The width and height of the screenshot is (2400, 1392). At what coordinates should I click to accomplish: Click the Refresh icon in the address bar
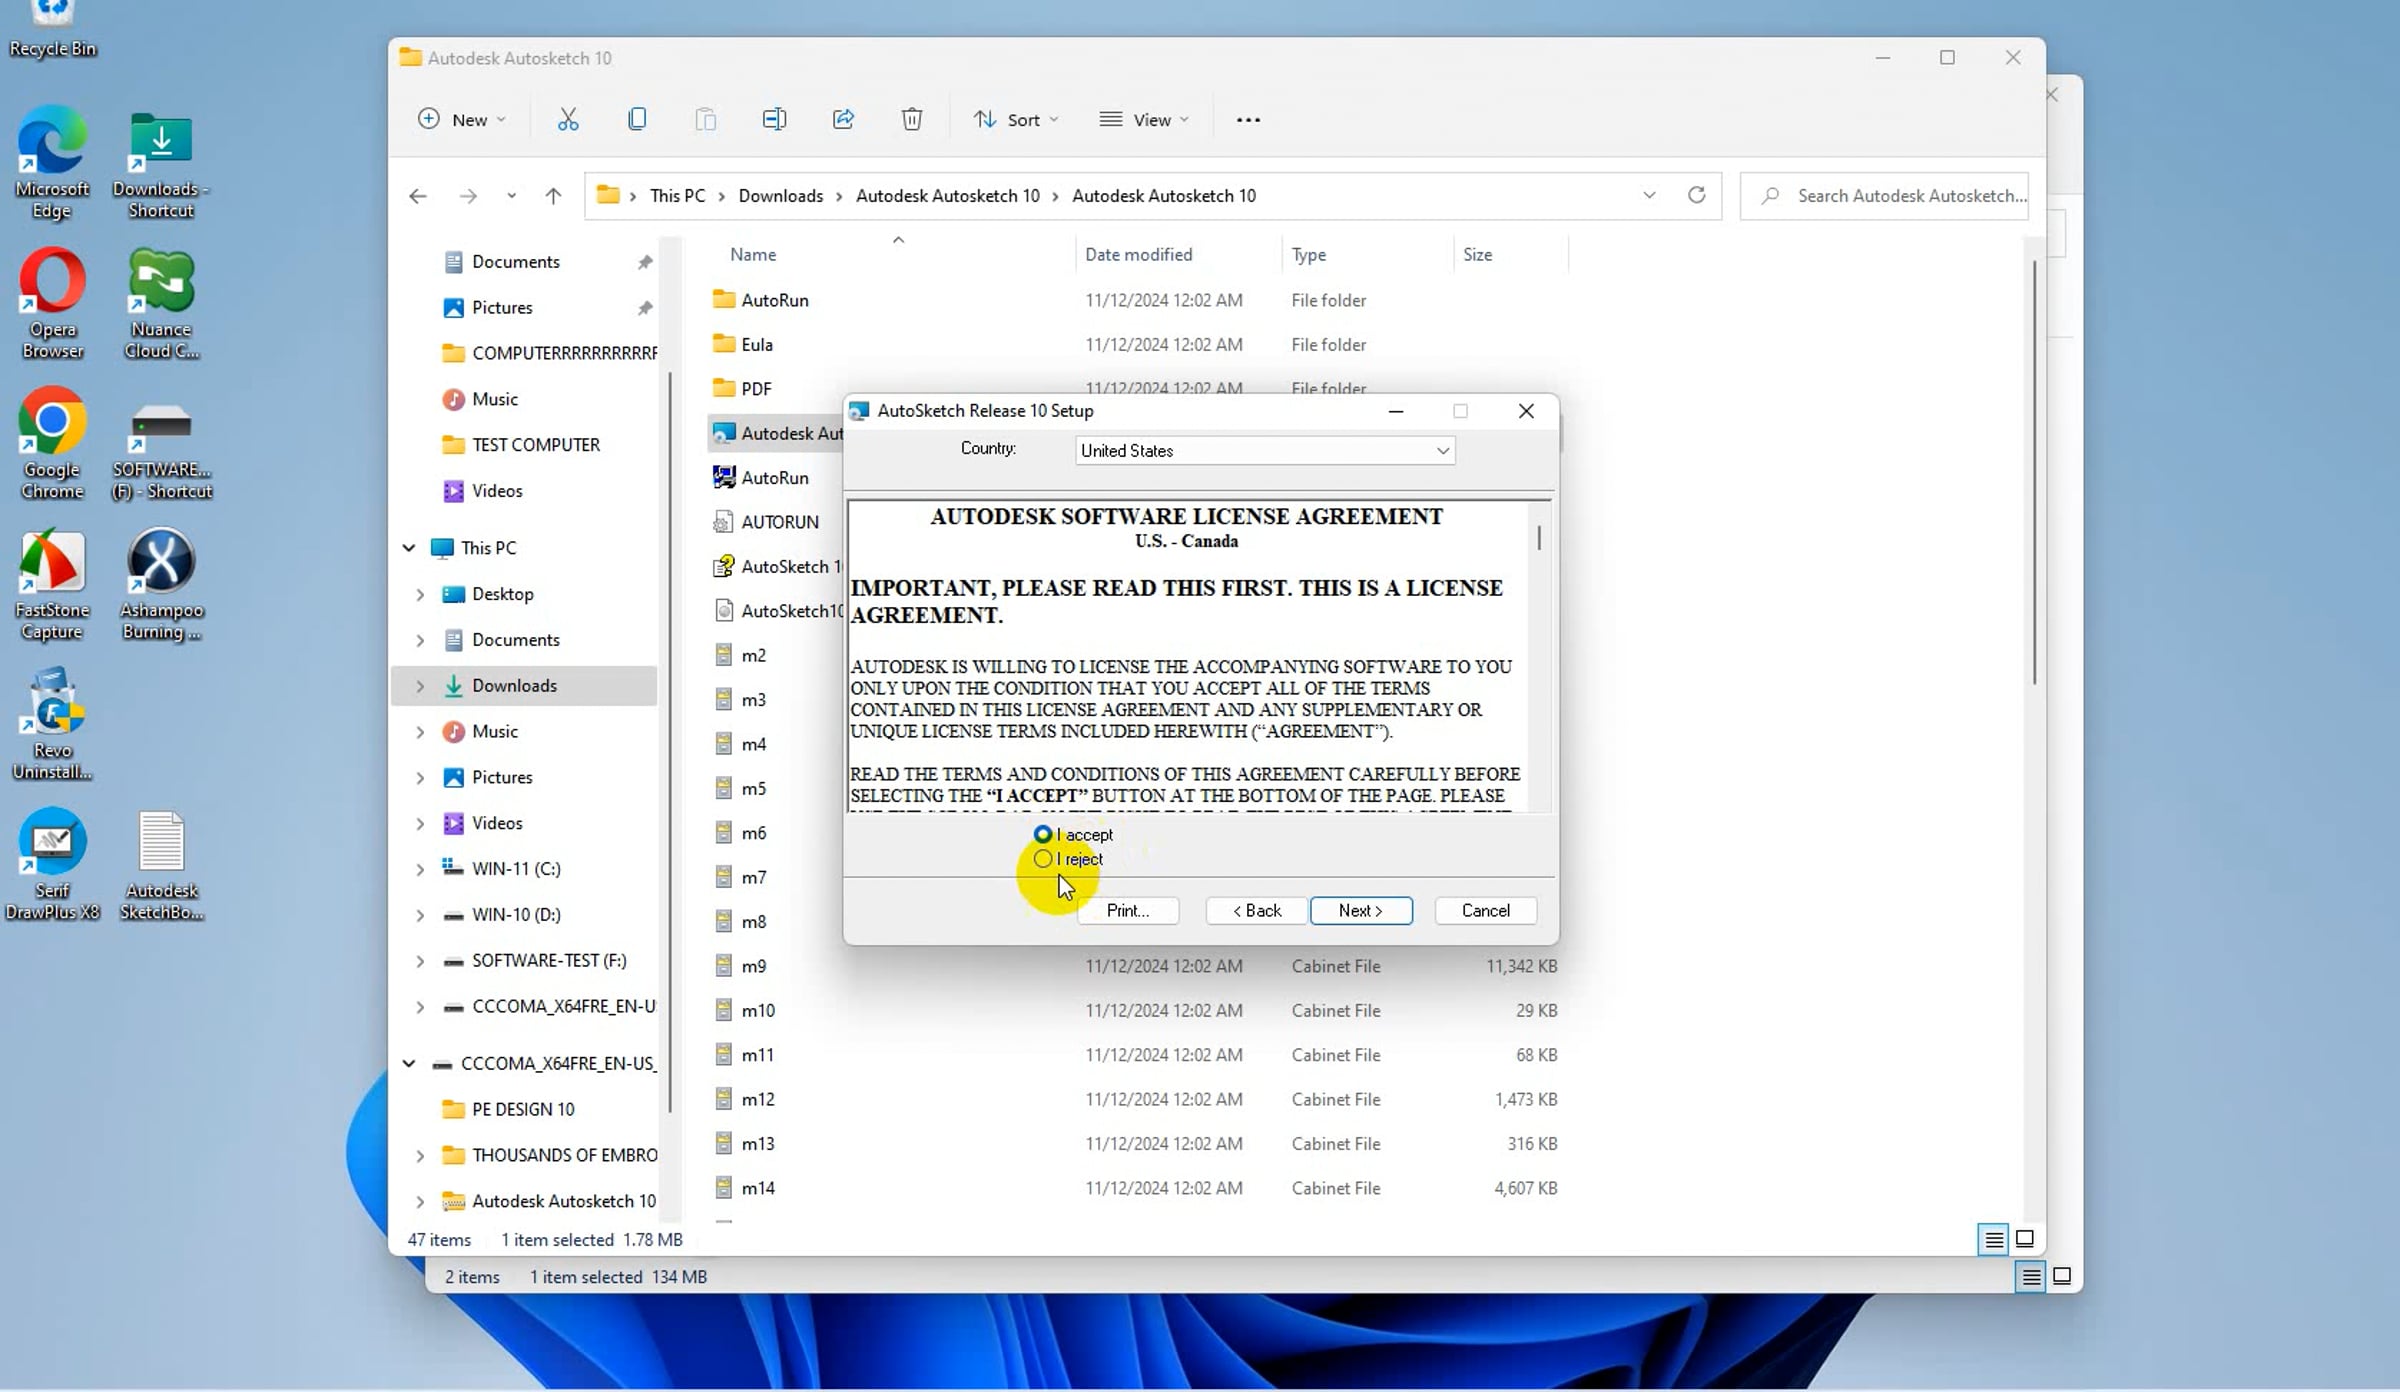pos(1697,195)
